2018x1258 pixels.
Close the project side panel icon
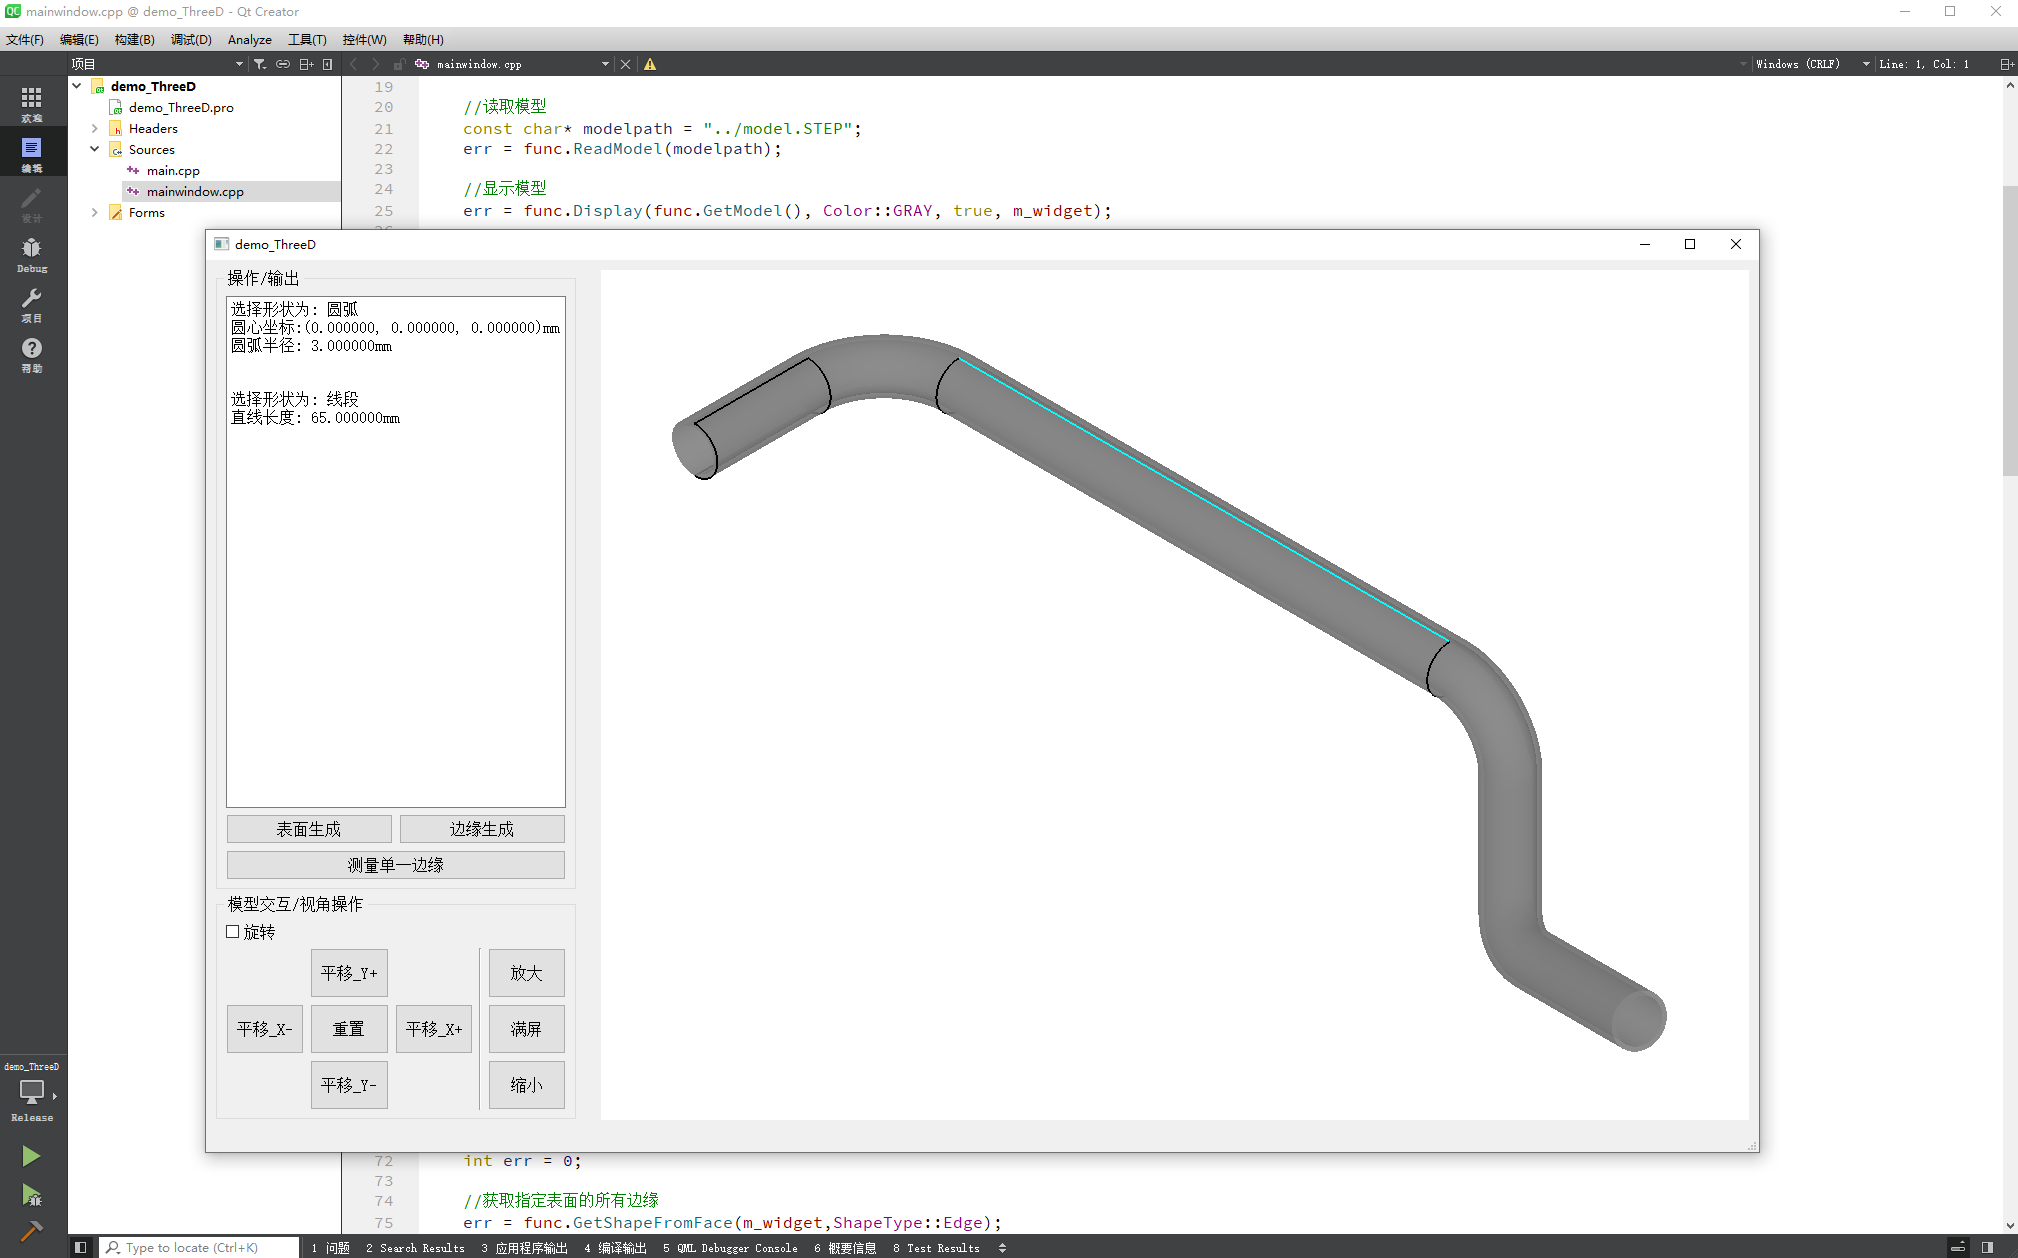tap(327, 64)
